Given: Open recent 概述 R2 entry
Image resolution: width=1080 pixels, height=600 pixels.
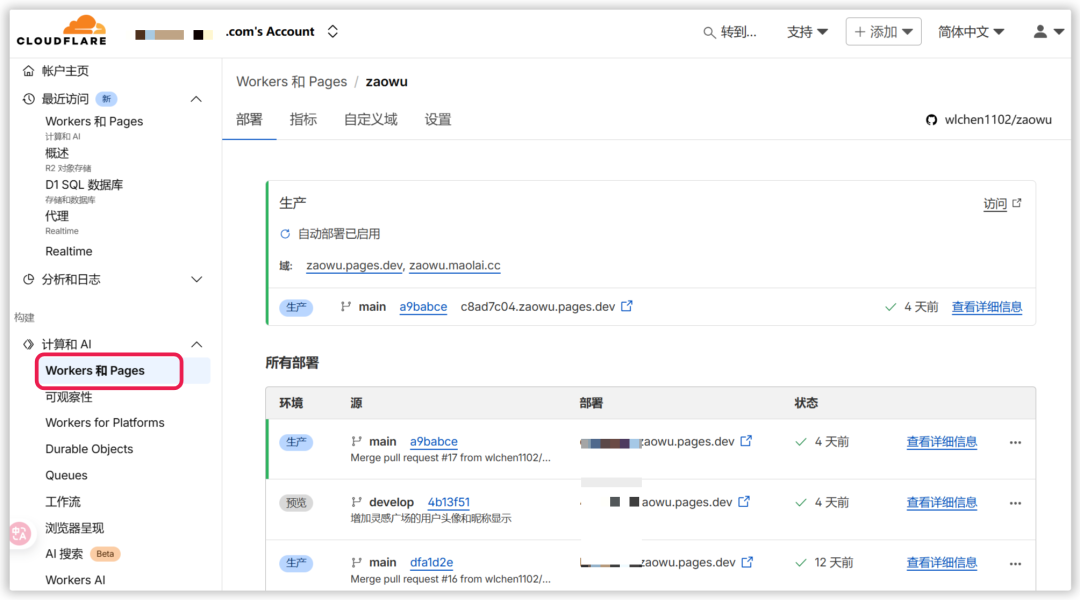Looking at the screenshot, I should [57, 153].
